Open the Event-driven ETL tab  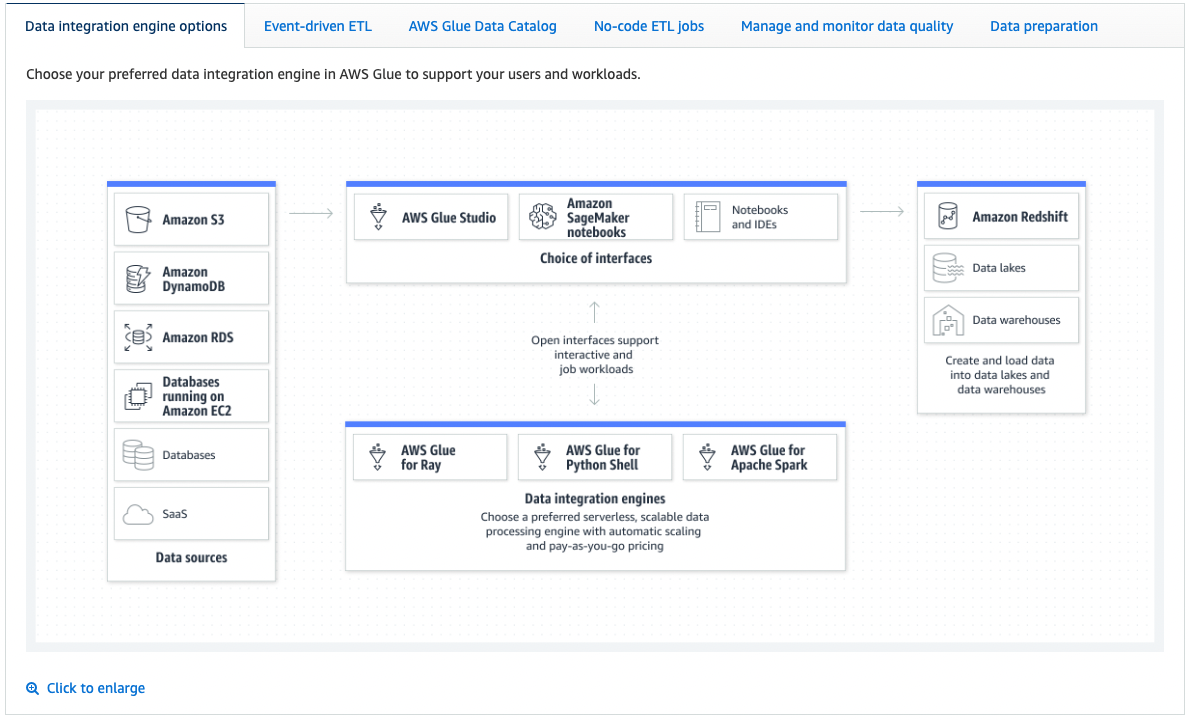tap(318, 27)
